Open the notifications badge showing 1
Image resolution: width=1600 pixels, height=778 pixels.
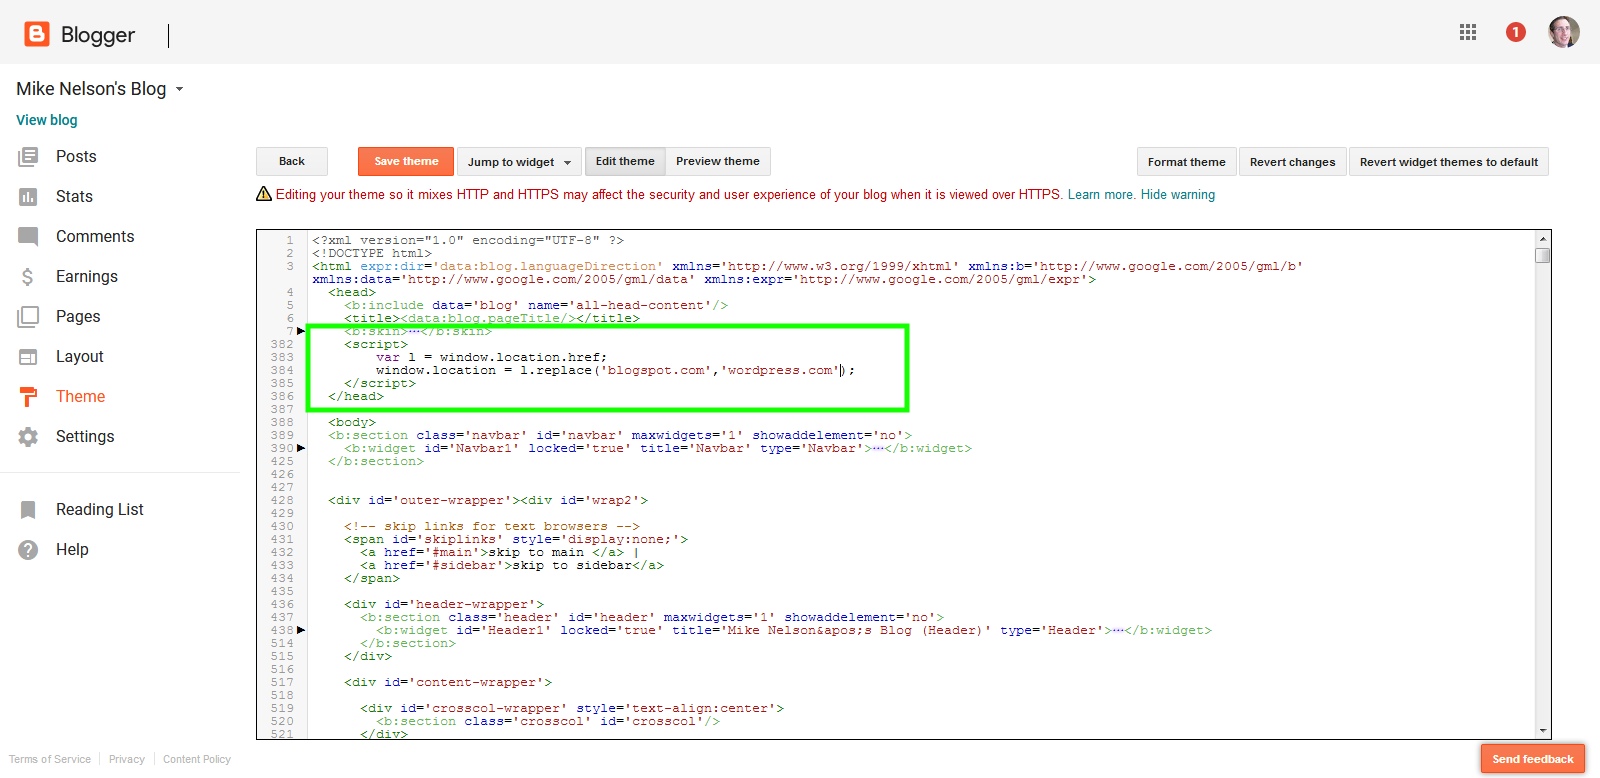tap(1516, 32)
